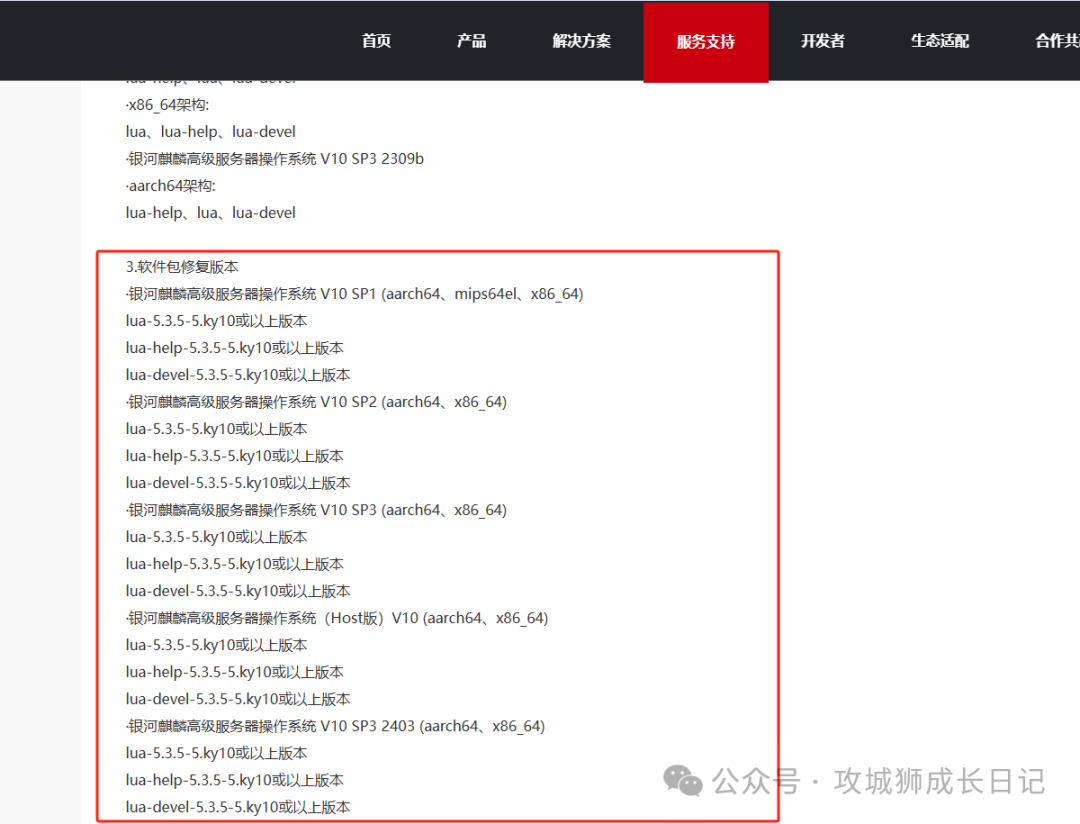Click lua-5.3.5-5.ky10 line under V10 SP3 2403
The height and width of the screenshot is (824, 1080).
[216, 754]
